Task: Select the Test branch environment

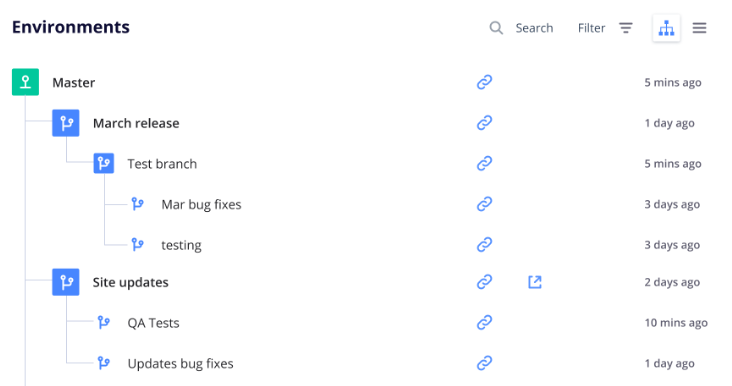Action: [x=162, y=164]
